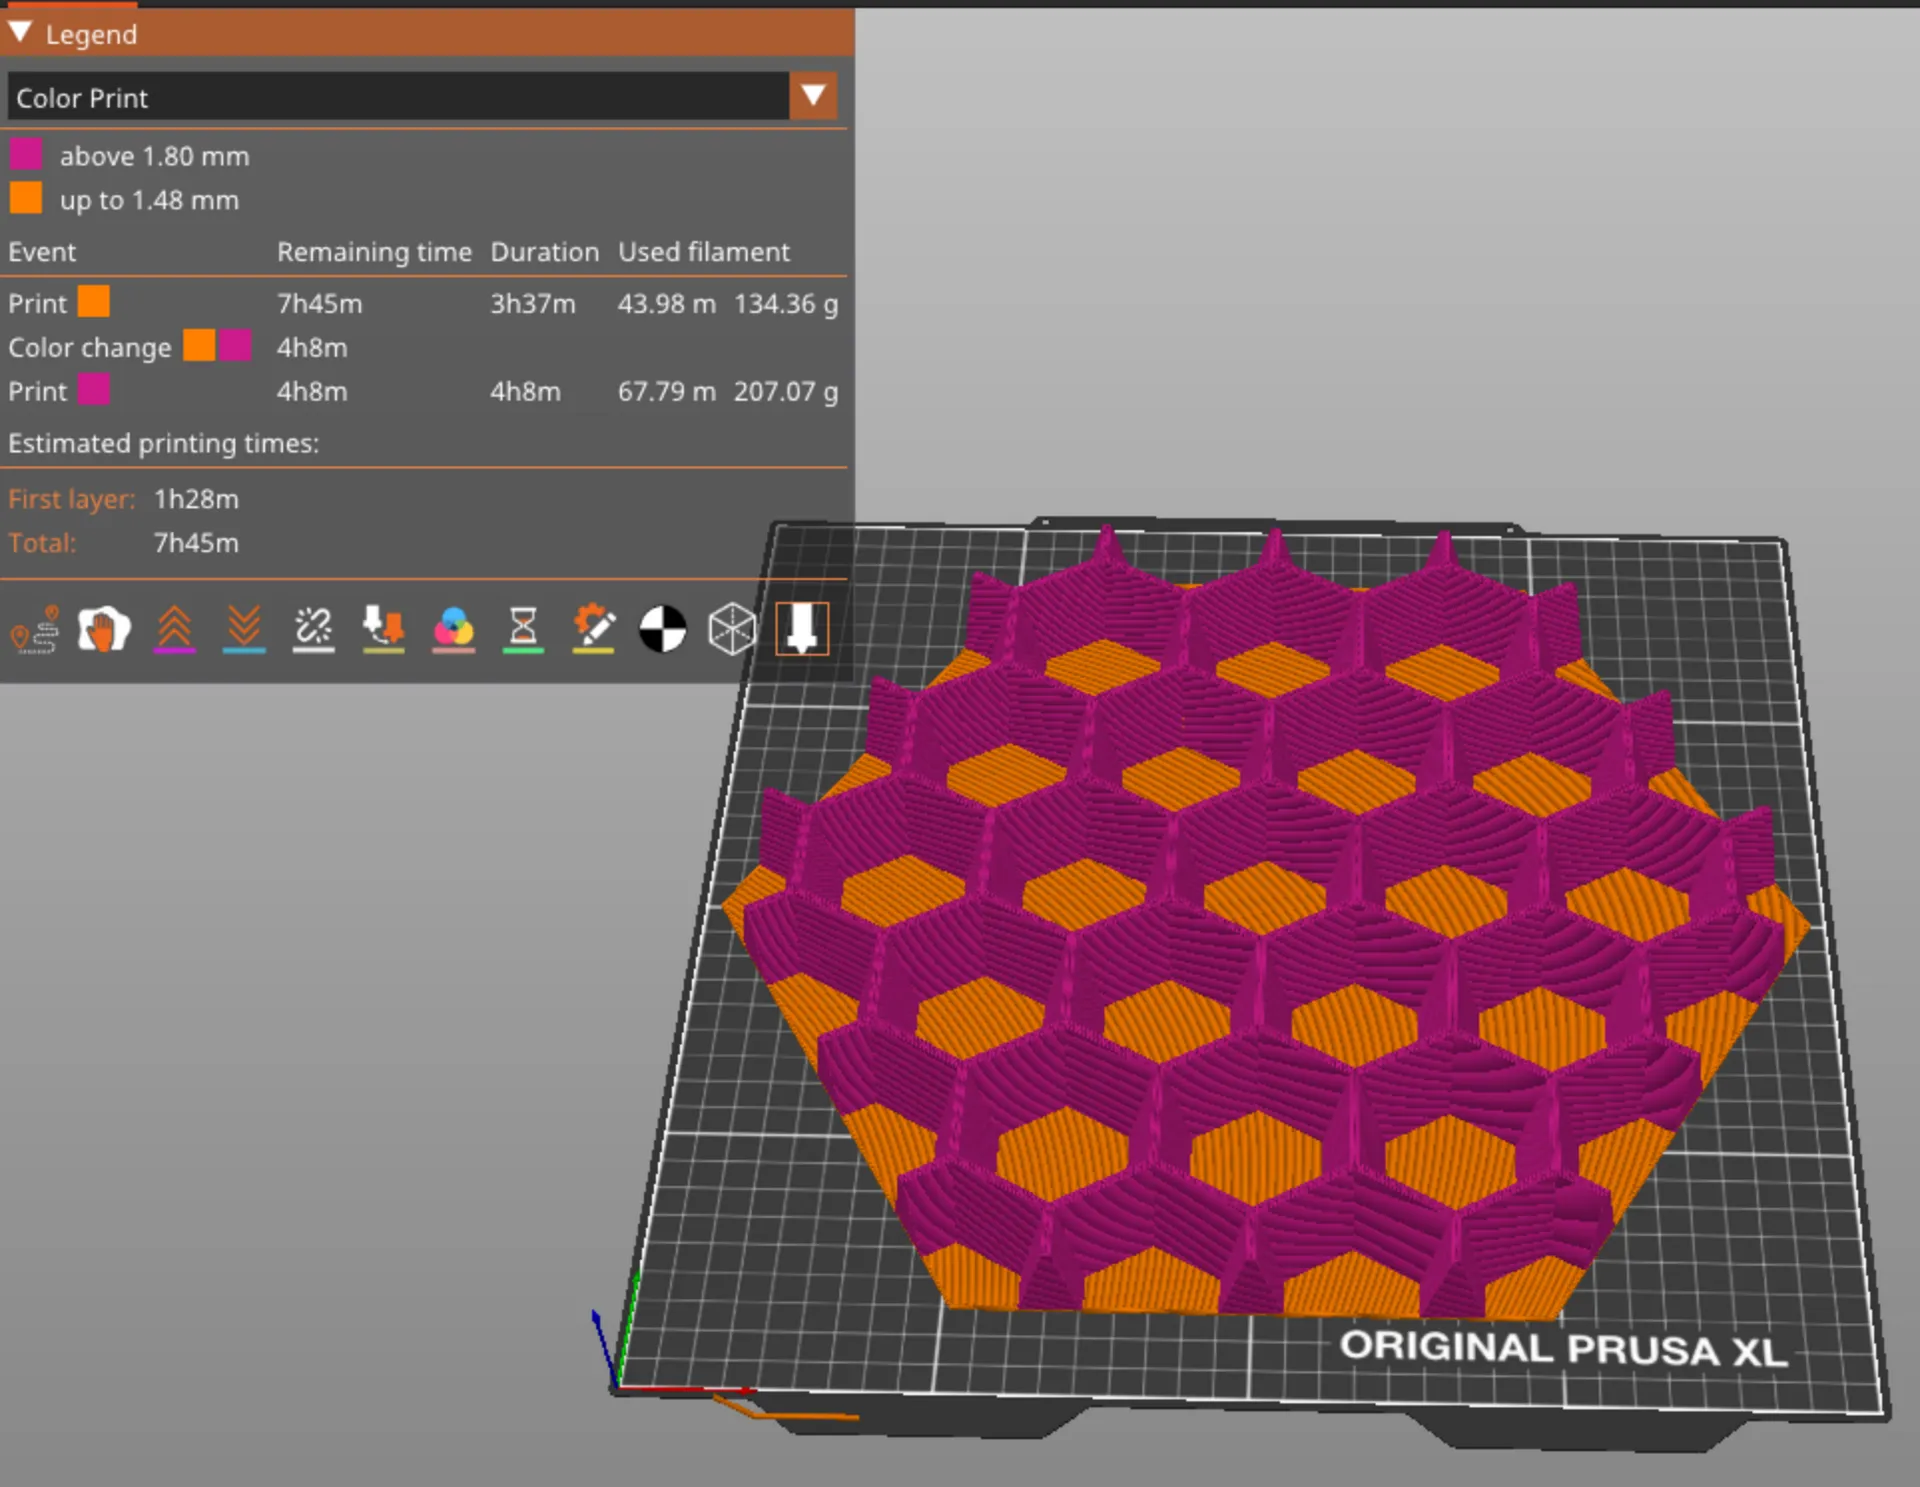Image resolution: width=1920 pixels, height=1487 pixels.
Task: Collapse the Legend panel
Action: [18, 32]
